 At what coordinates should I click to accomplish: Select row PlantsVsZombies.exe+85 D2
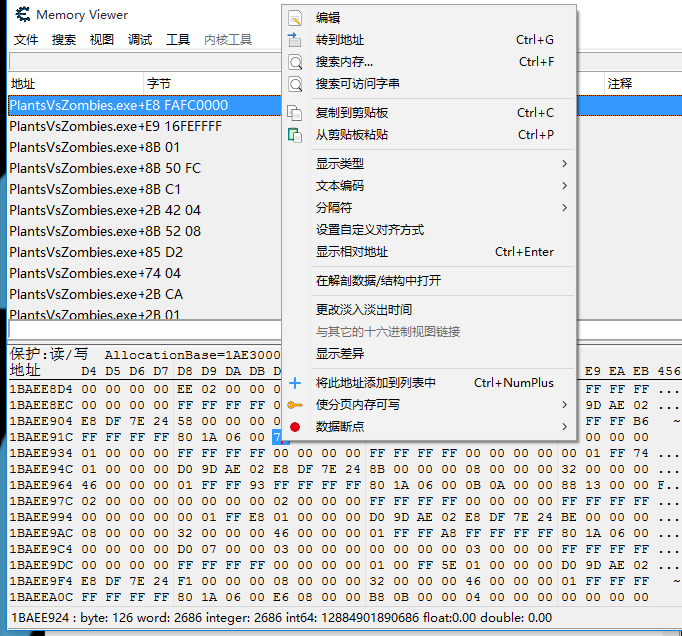click(144, 252)
